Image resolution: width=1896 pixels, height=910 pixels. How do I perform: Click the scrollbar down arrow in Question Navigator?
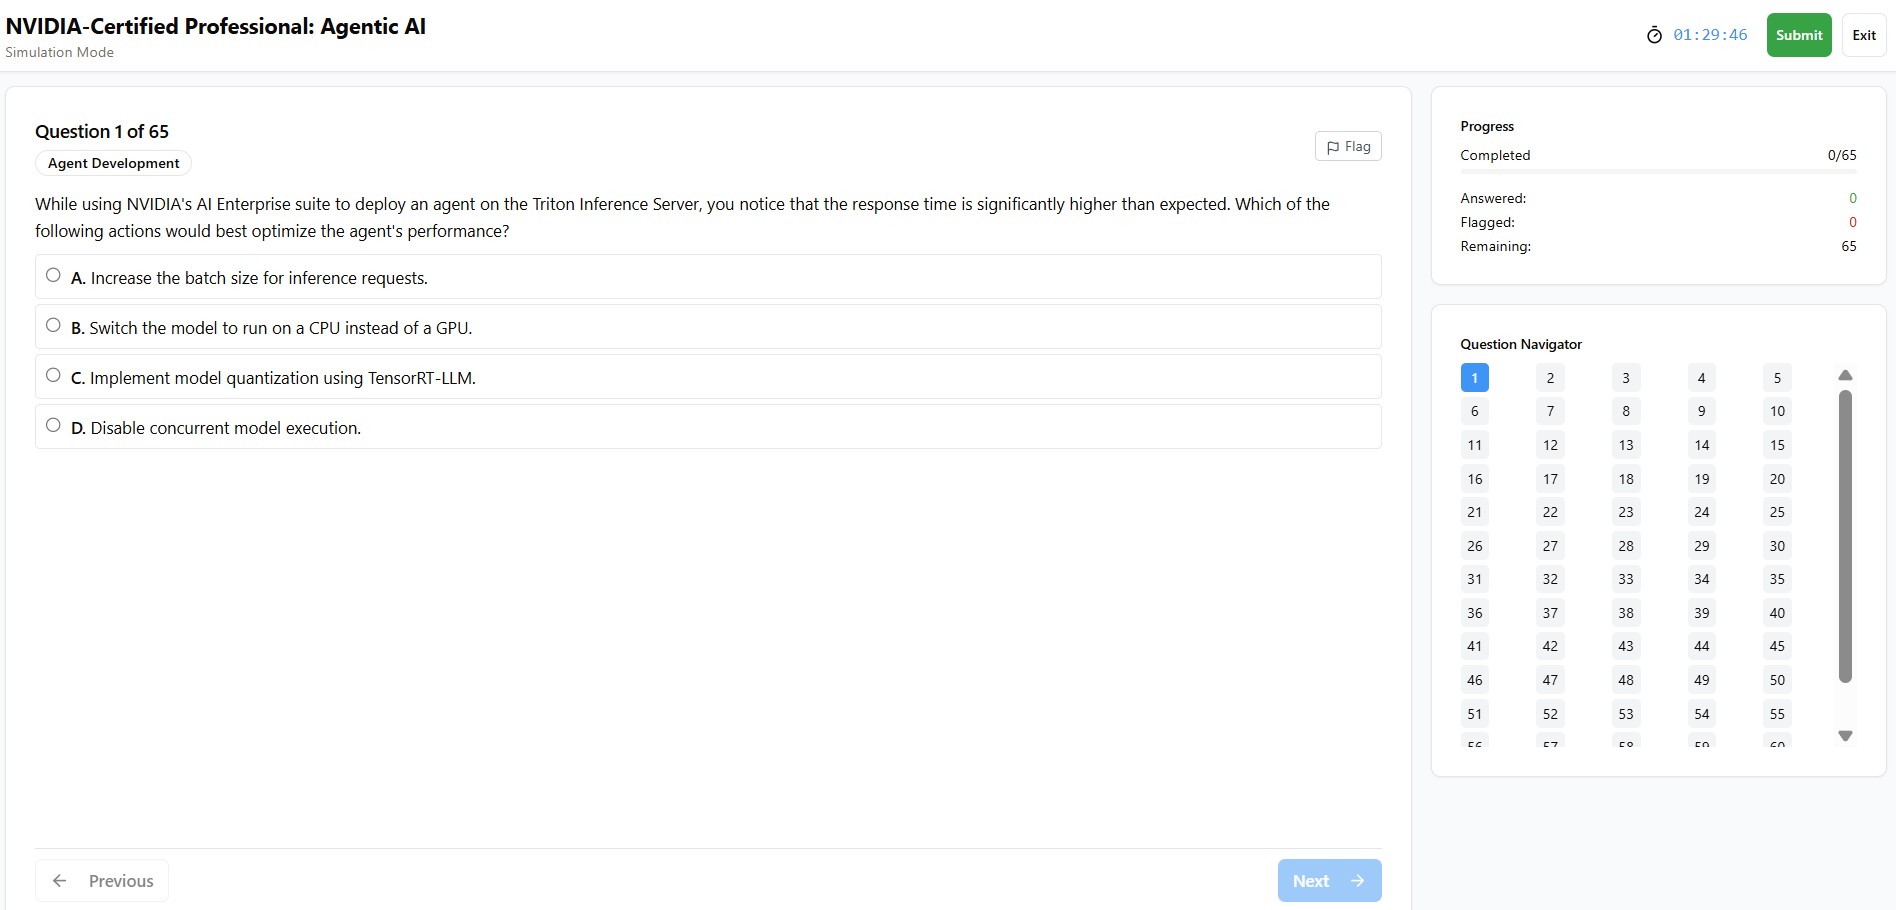click(x=1845, y=736)
